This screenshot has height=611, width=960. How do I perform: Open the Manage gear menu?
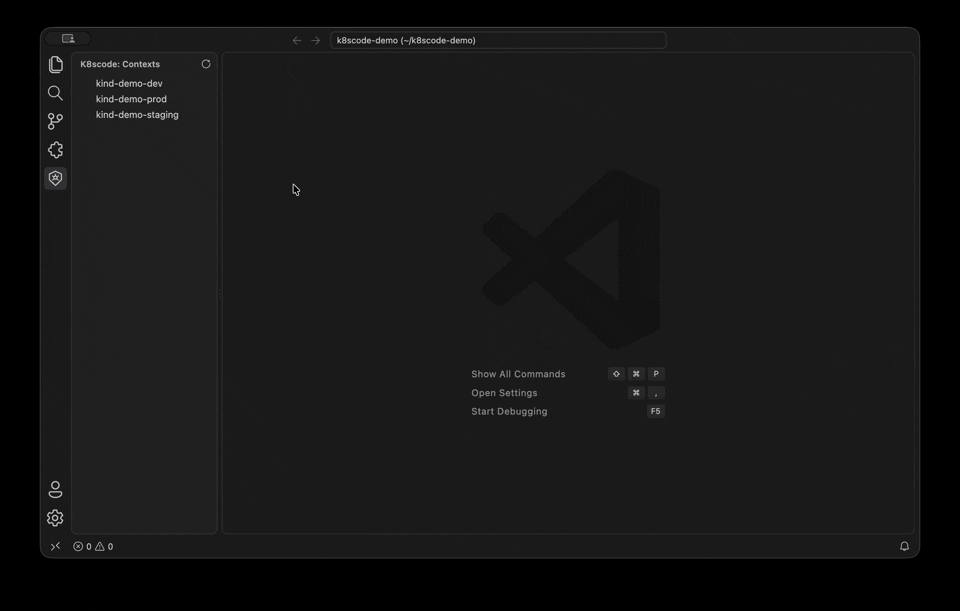(x=55, y=518)
